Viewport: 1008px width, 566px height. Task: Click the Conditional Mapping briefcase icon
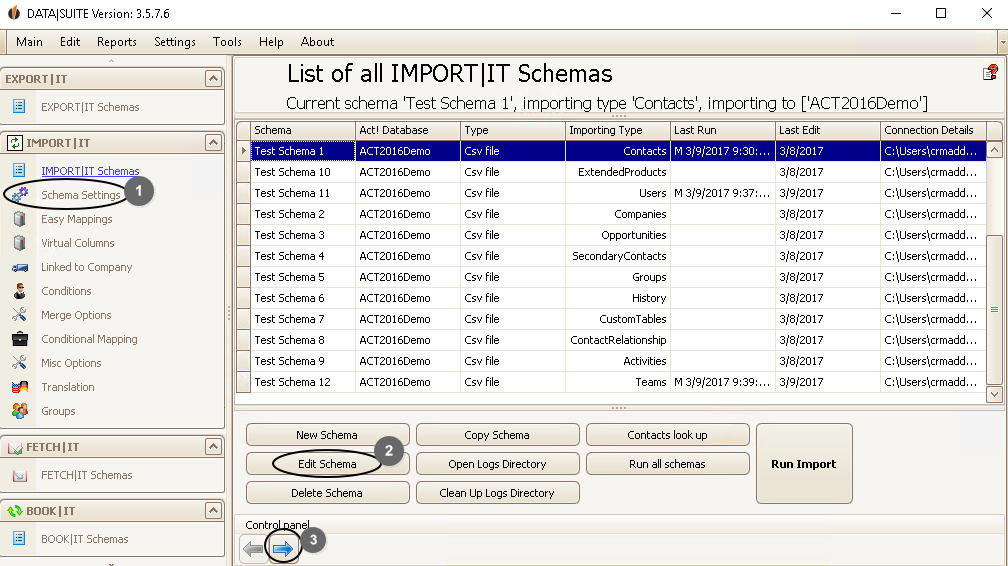point(20,338)
